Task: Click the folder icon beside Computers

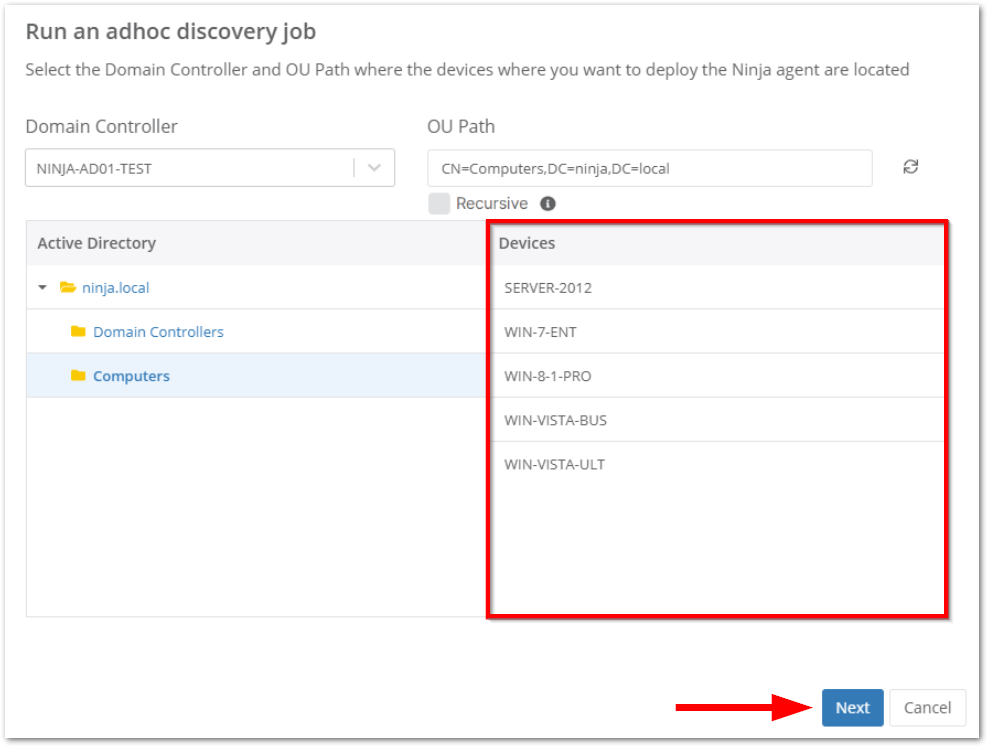Action: tap(81, 375)
